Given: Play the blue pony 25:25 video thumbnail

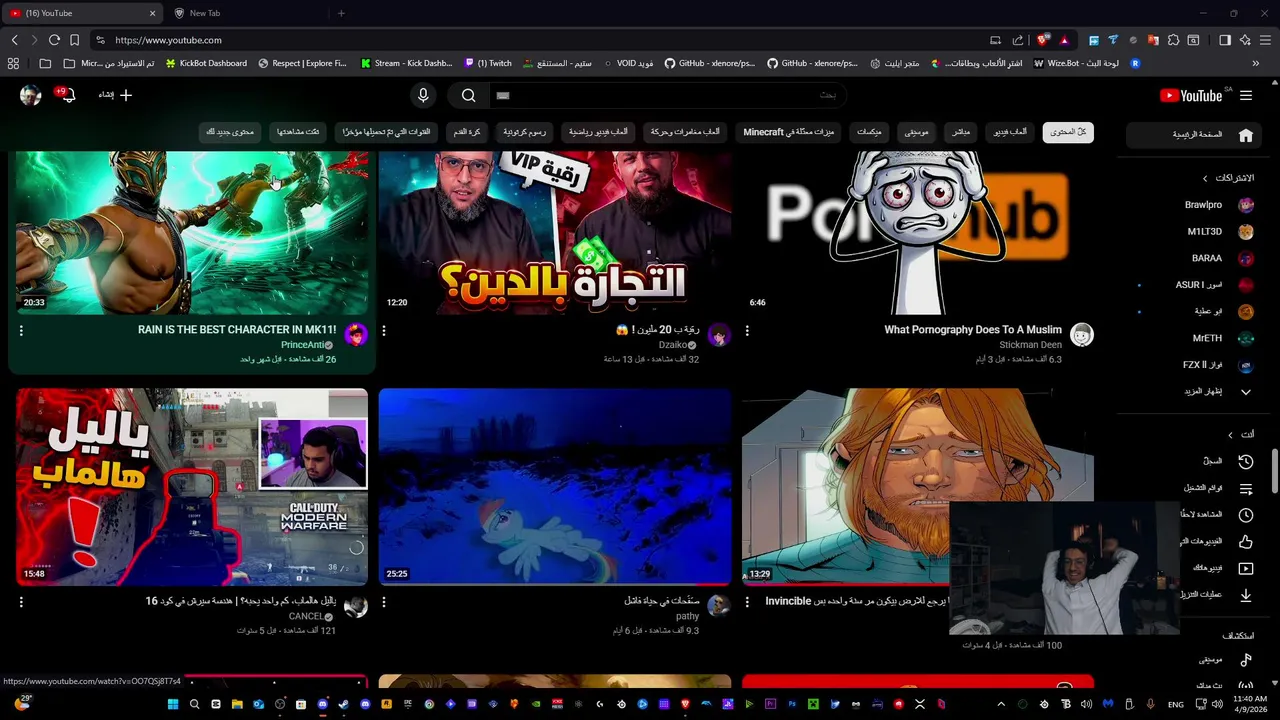Looking at the screenshot, I should click(555, 486).
